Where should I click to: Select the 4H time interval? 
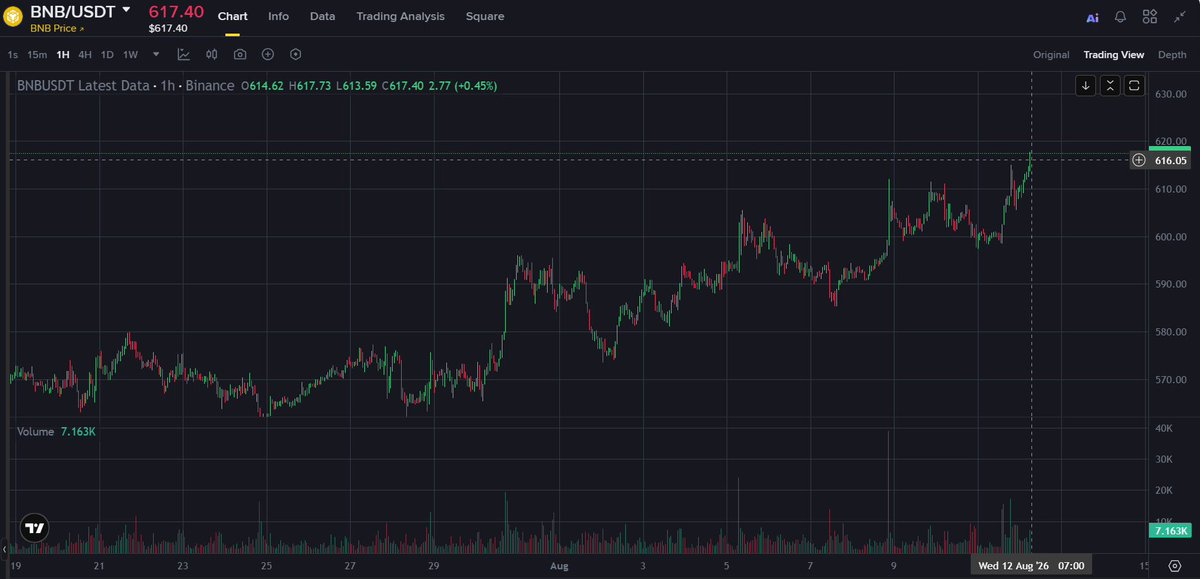click(x=85, y=55)
